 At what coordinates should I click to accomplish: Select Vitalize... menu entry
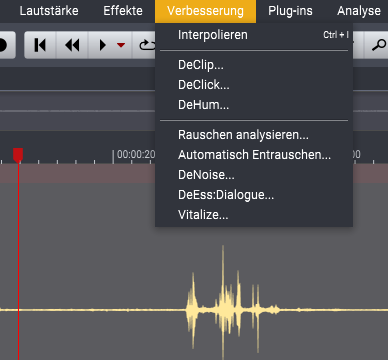coord(254,215)
